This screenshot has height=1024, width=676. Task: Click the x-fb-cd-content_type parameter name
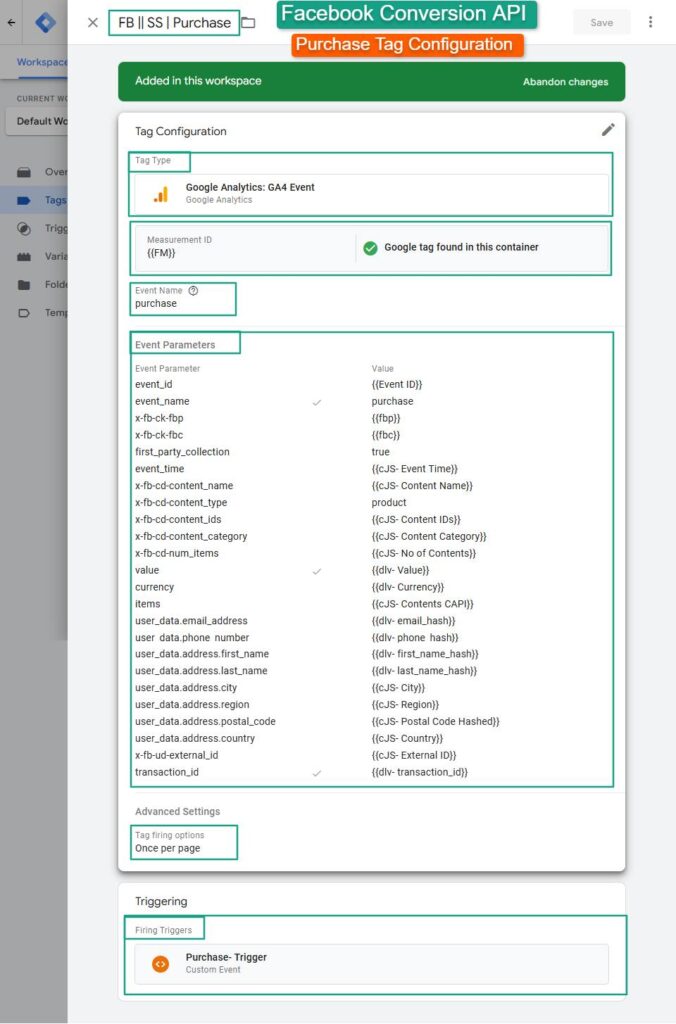click(181, 503)
